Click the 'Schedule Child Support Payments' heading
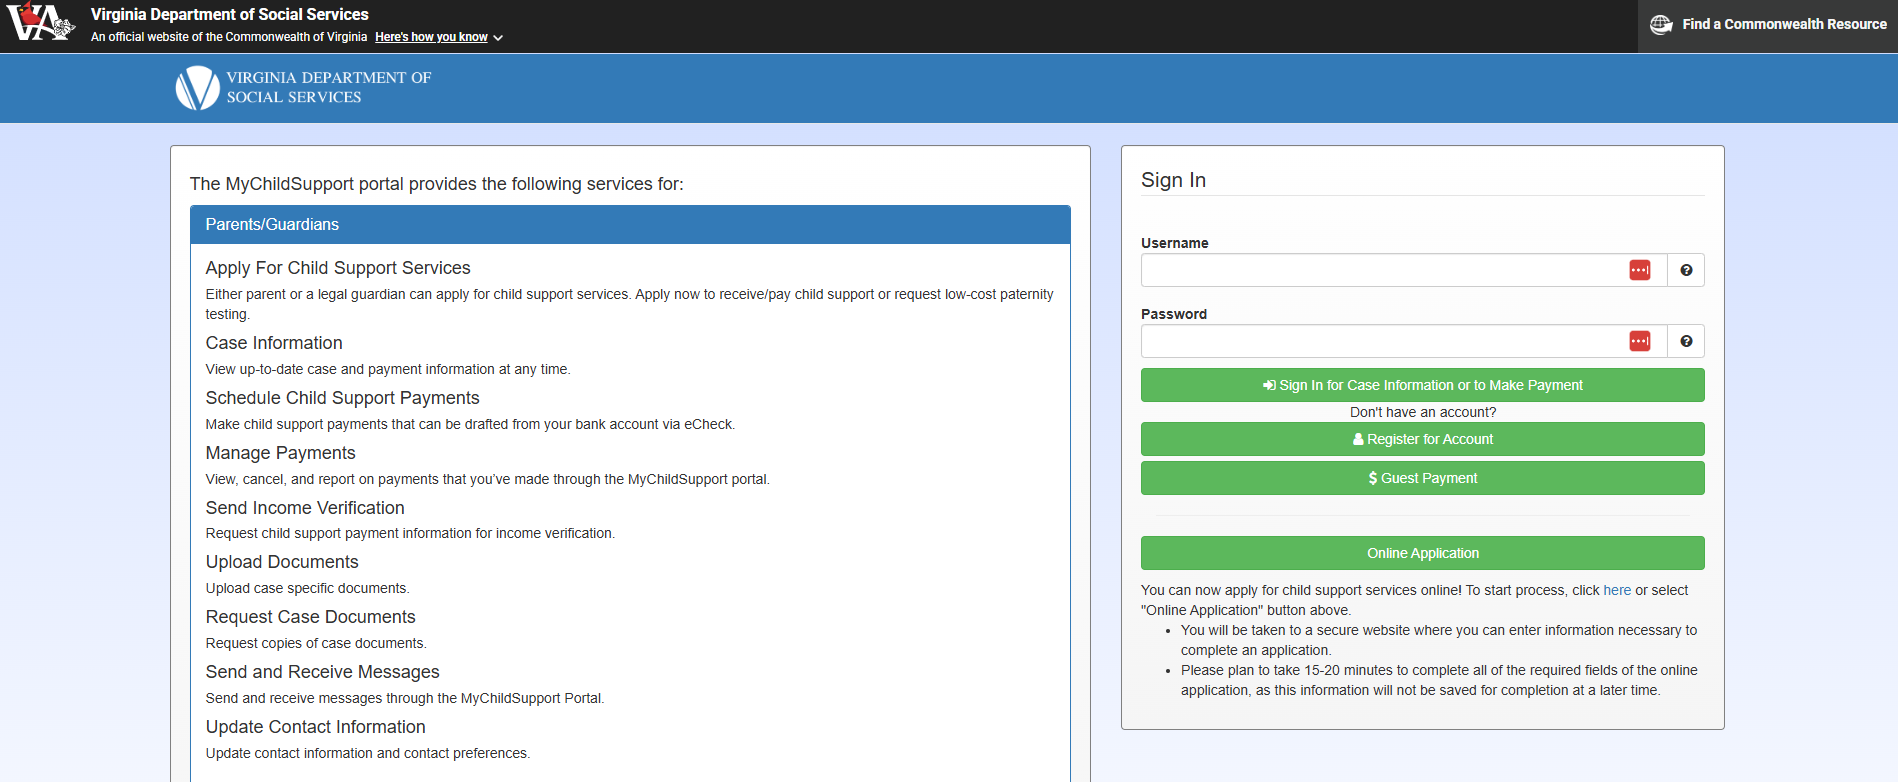The width and height of the screenshot is (1898, 782). pos(342,398)
